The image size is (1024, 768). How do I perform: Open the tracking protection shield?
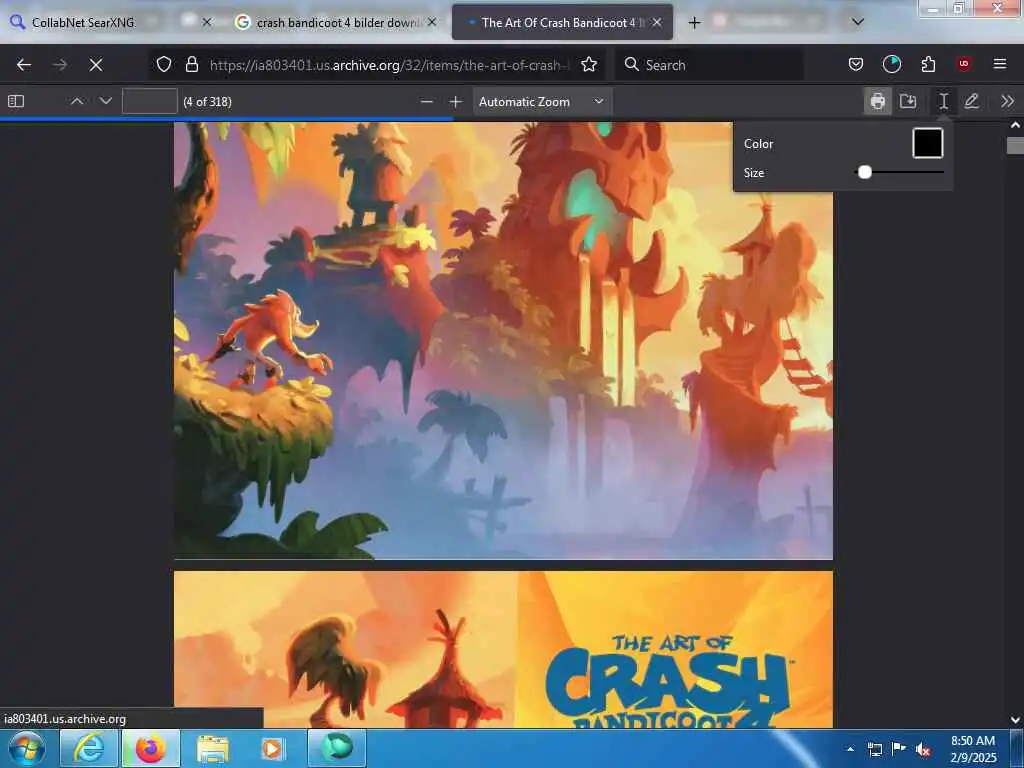(164, 64)
